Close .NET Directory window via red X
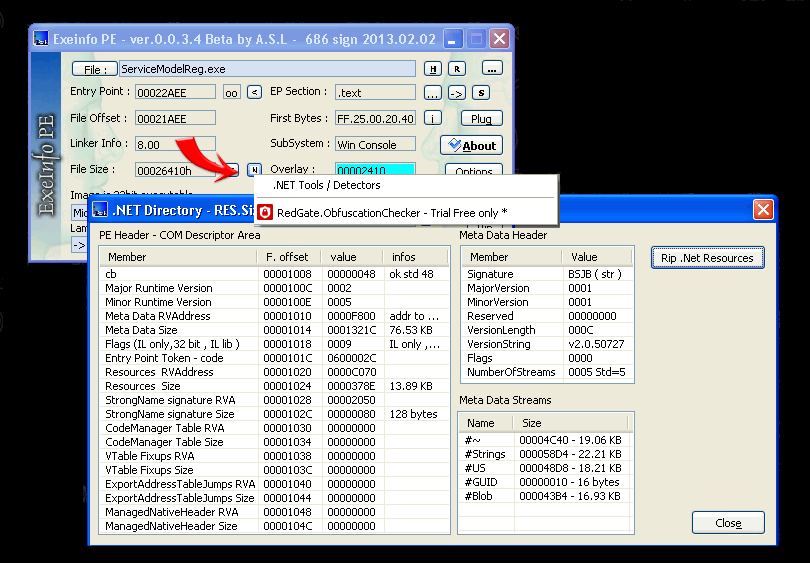This screenshot has width=810, height=563. (763, 210)
